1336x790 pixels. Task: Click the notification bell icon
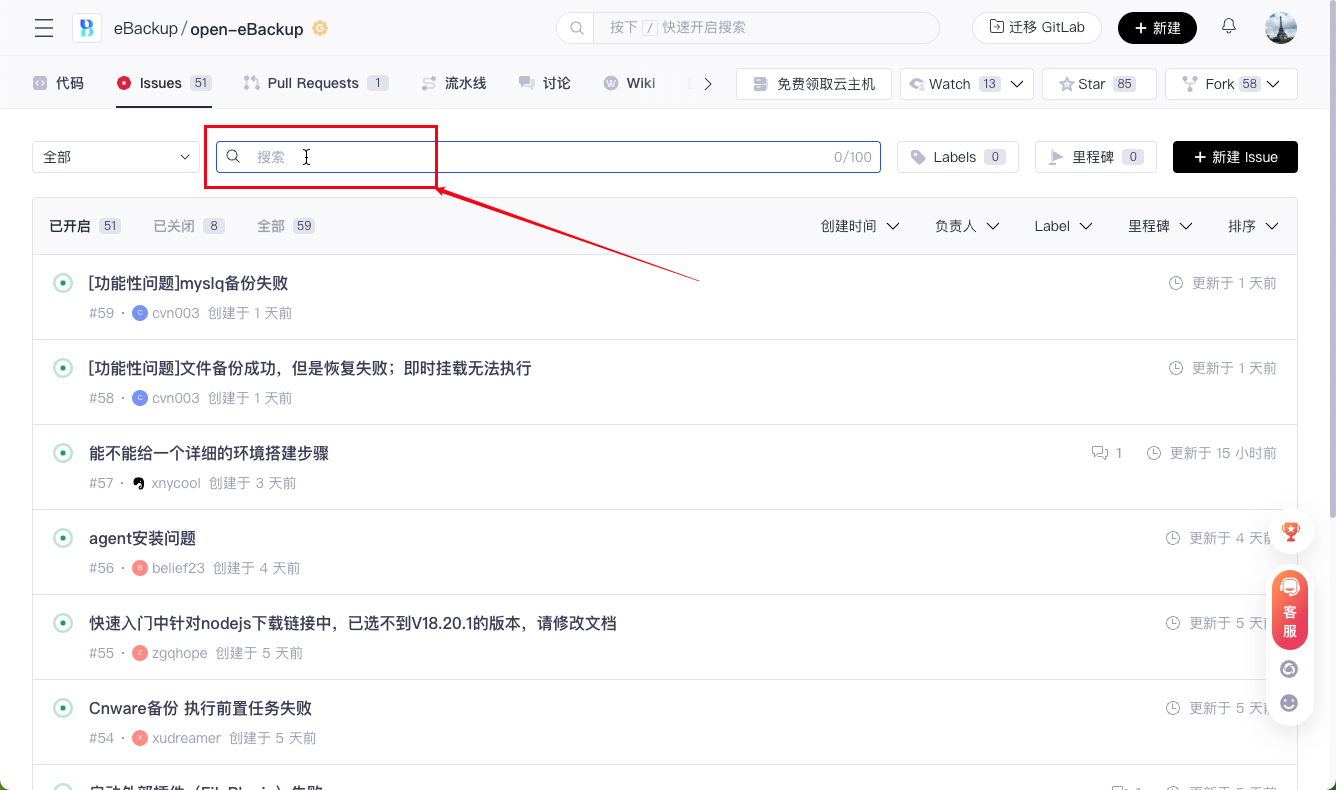[x=1229, y=27]
